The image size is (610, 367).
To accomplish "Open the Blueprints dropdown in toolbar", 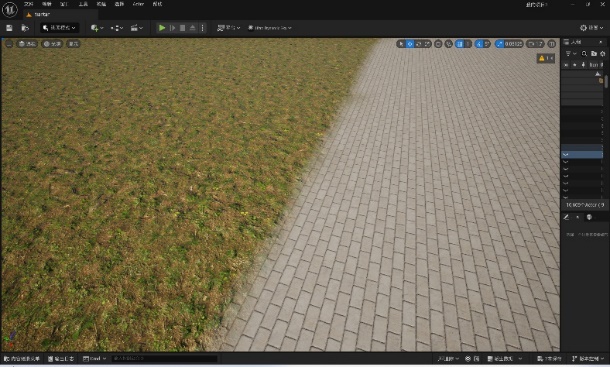I will click(x=117, y=28).
